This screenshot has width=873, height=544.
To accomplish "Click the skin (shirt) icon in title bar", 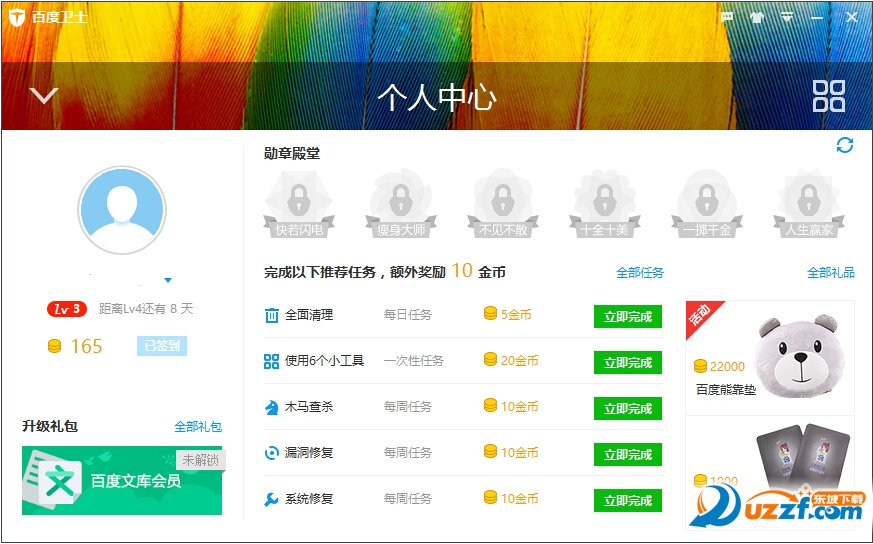I will point(757,17).
